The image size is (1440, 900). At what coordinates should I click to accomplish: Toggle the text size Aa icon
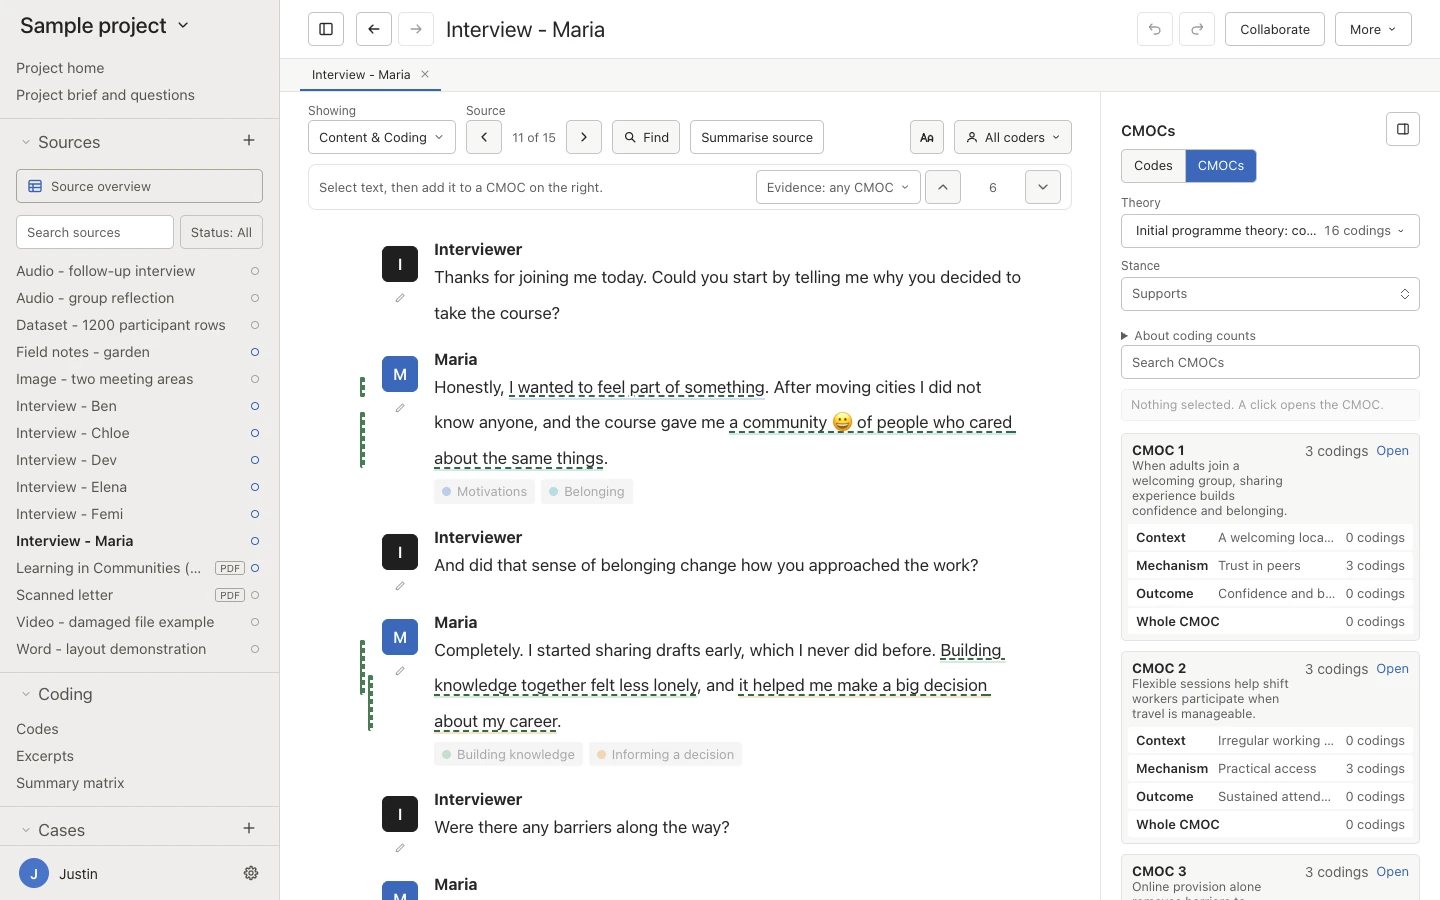(927, 137)
